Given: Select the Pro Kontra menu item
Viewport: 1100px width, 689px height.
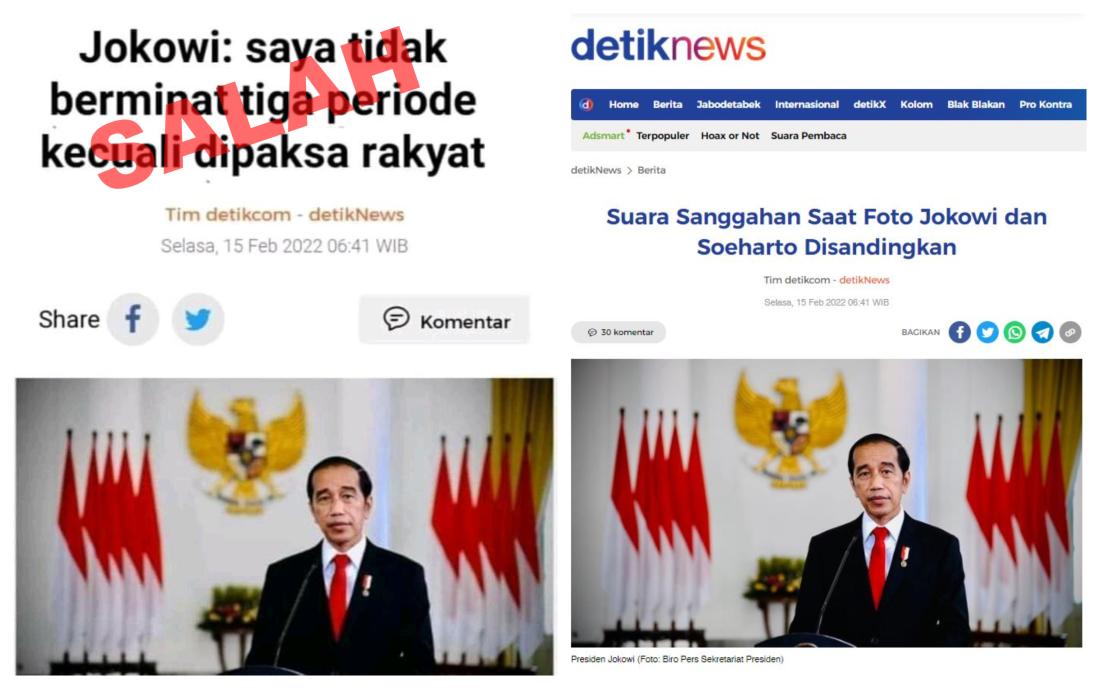Looking at the screenshot, I should [x=1045, y=105].
